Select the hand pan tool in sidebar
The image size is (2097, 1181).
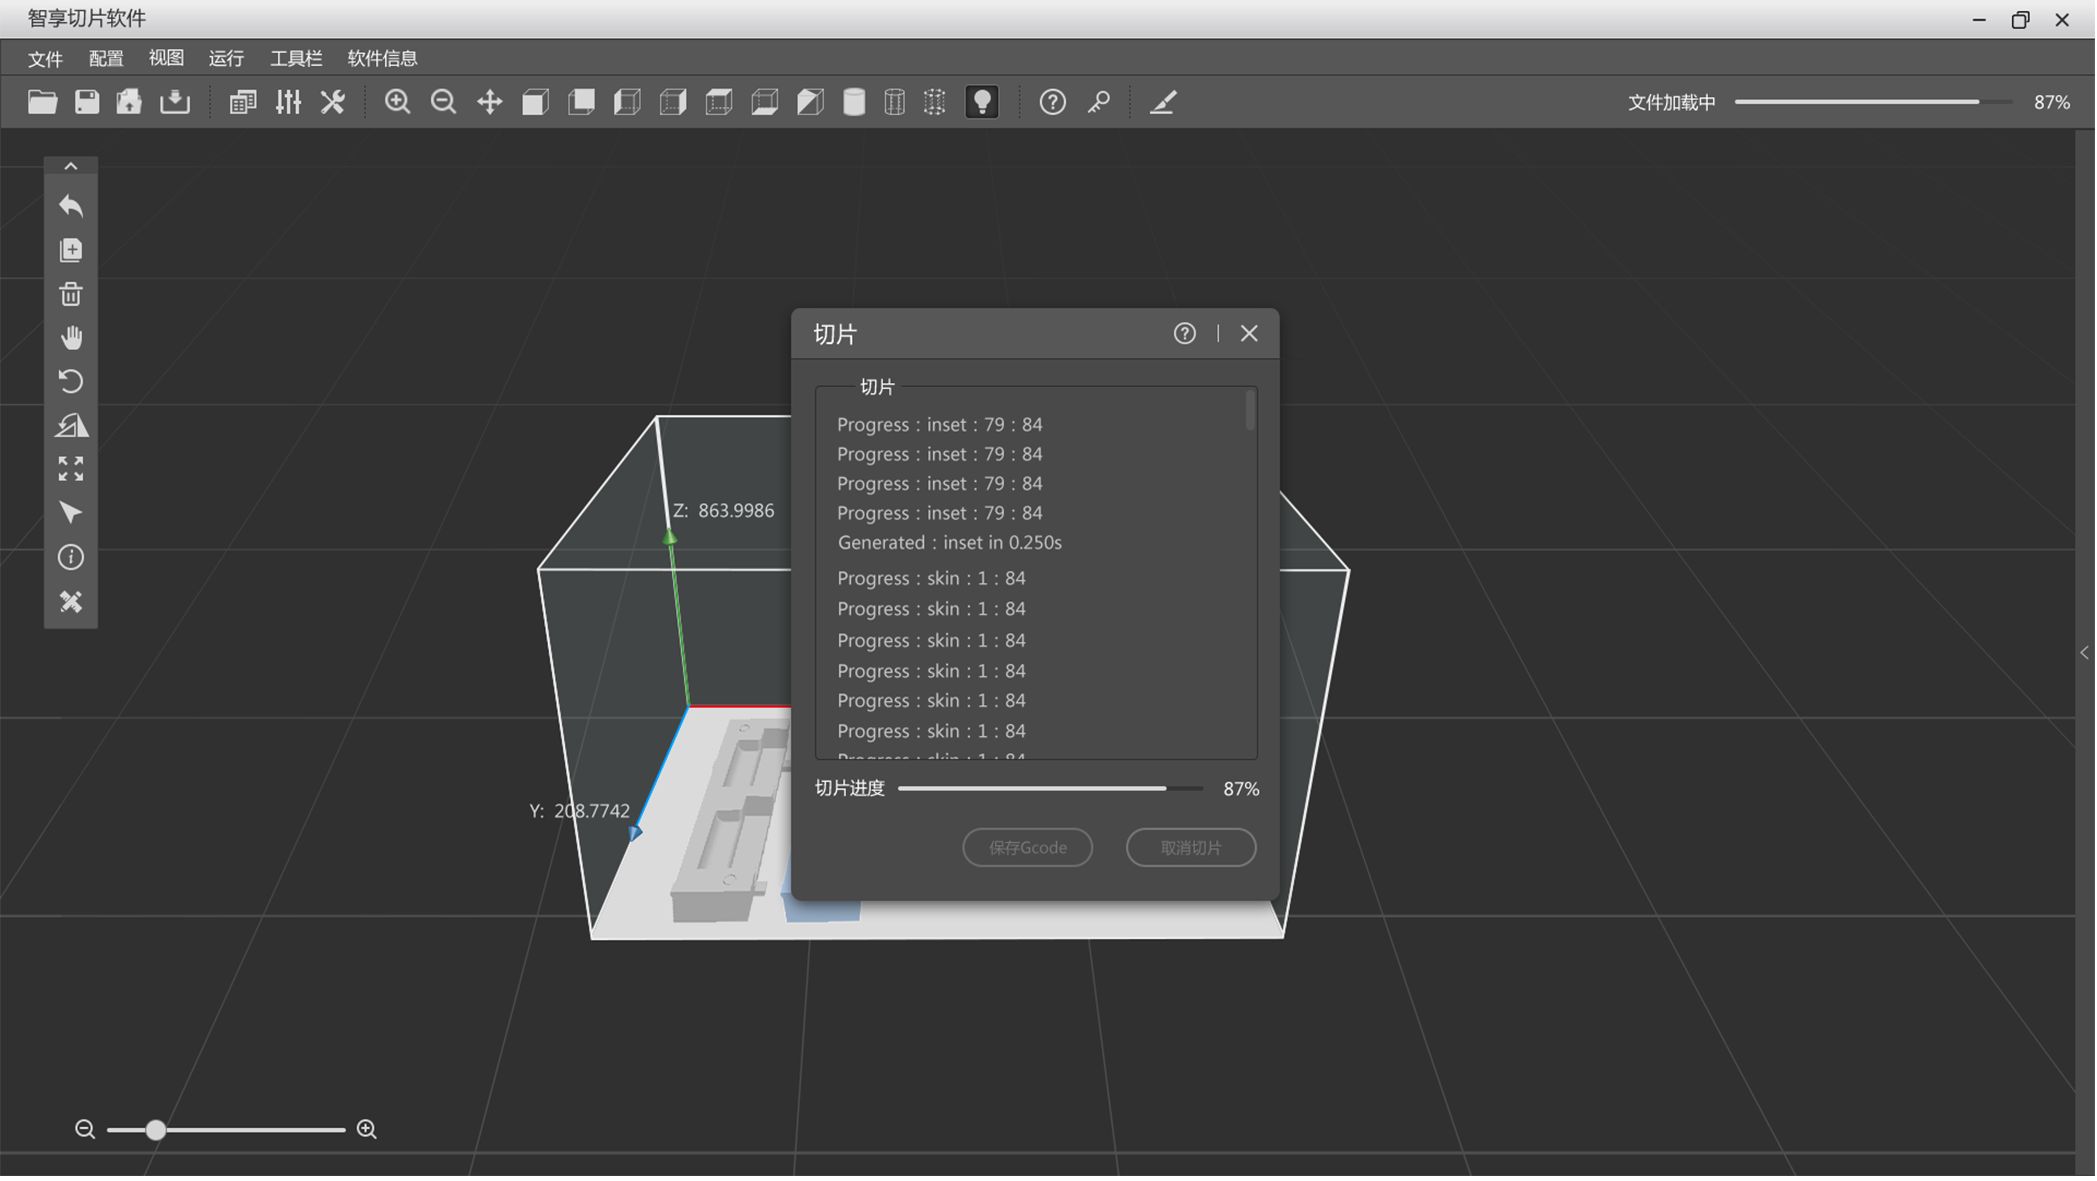[x=70, y=338]
